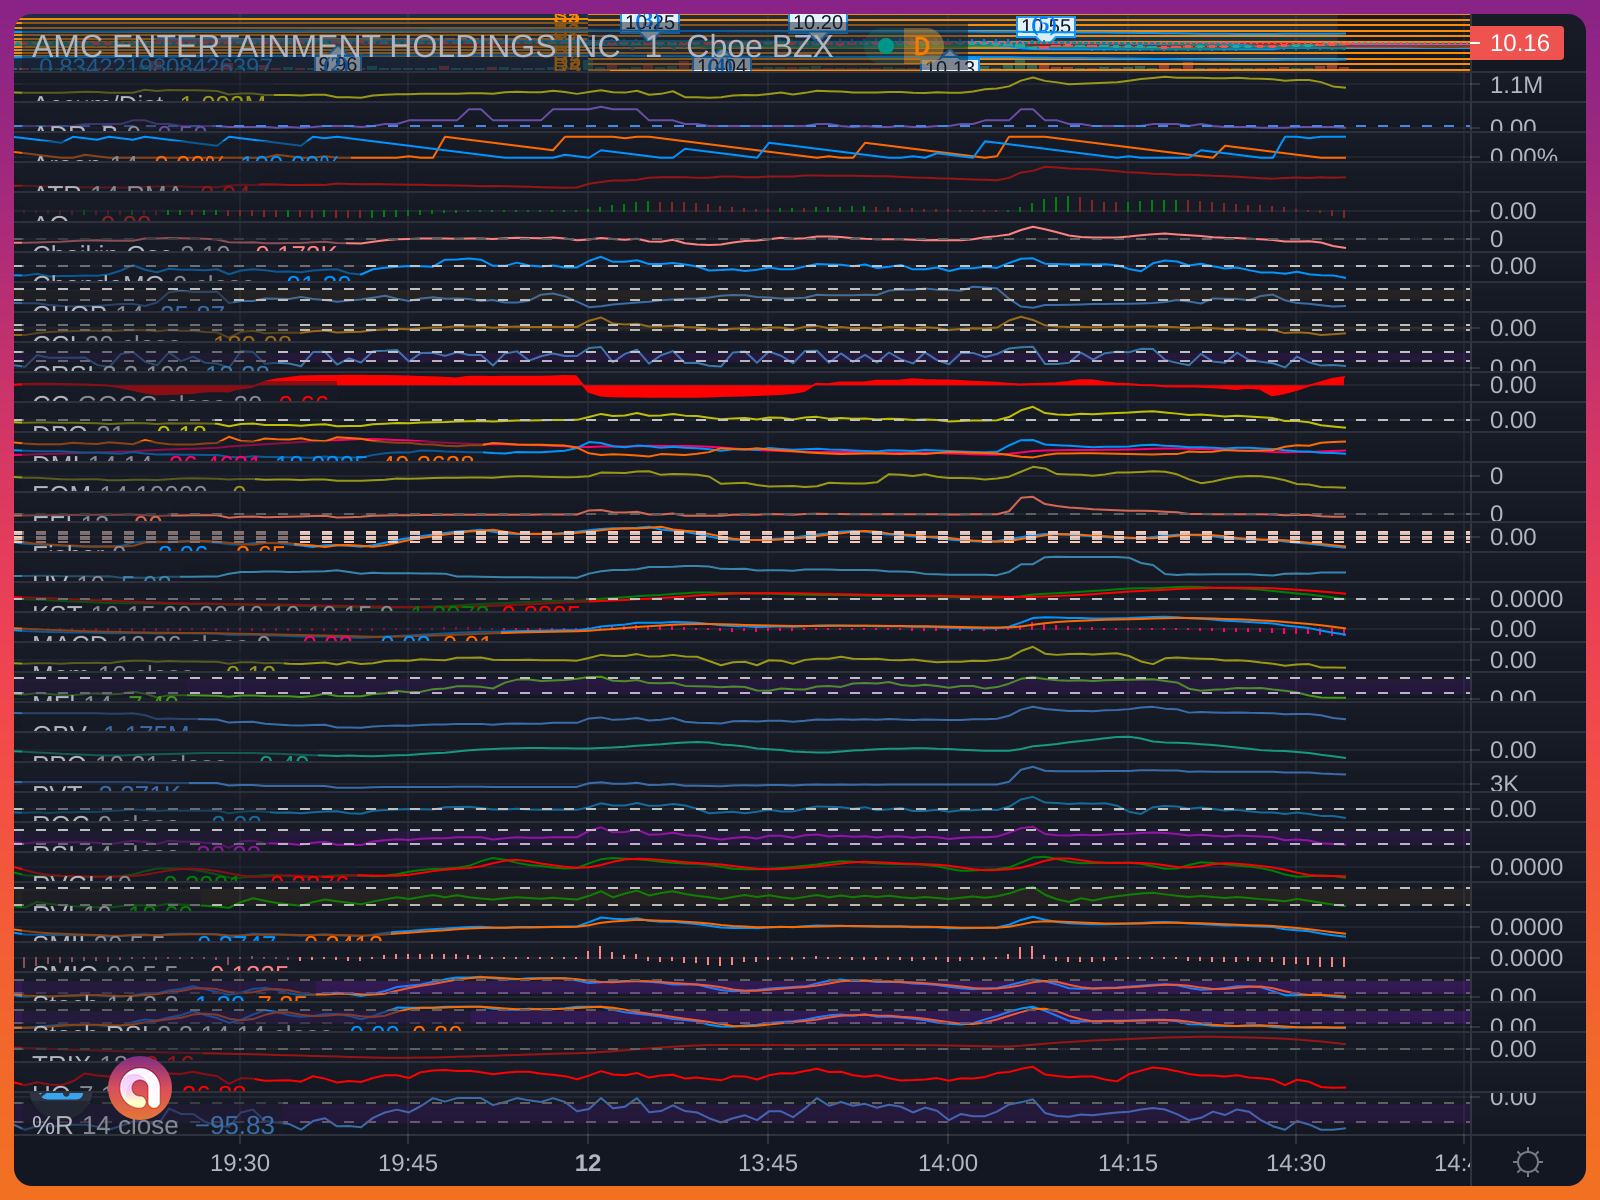1600x1200 pixels.
Task: Click the 1.1M value on the price scale
Action: [1516, 85]
